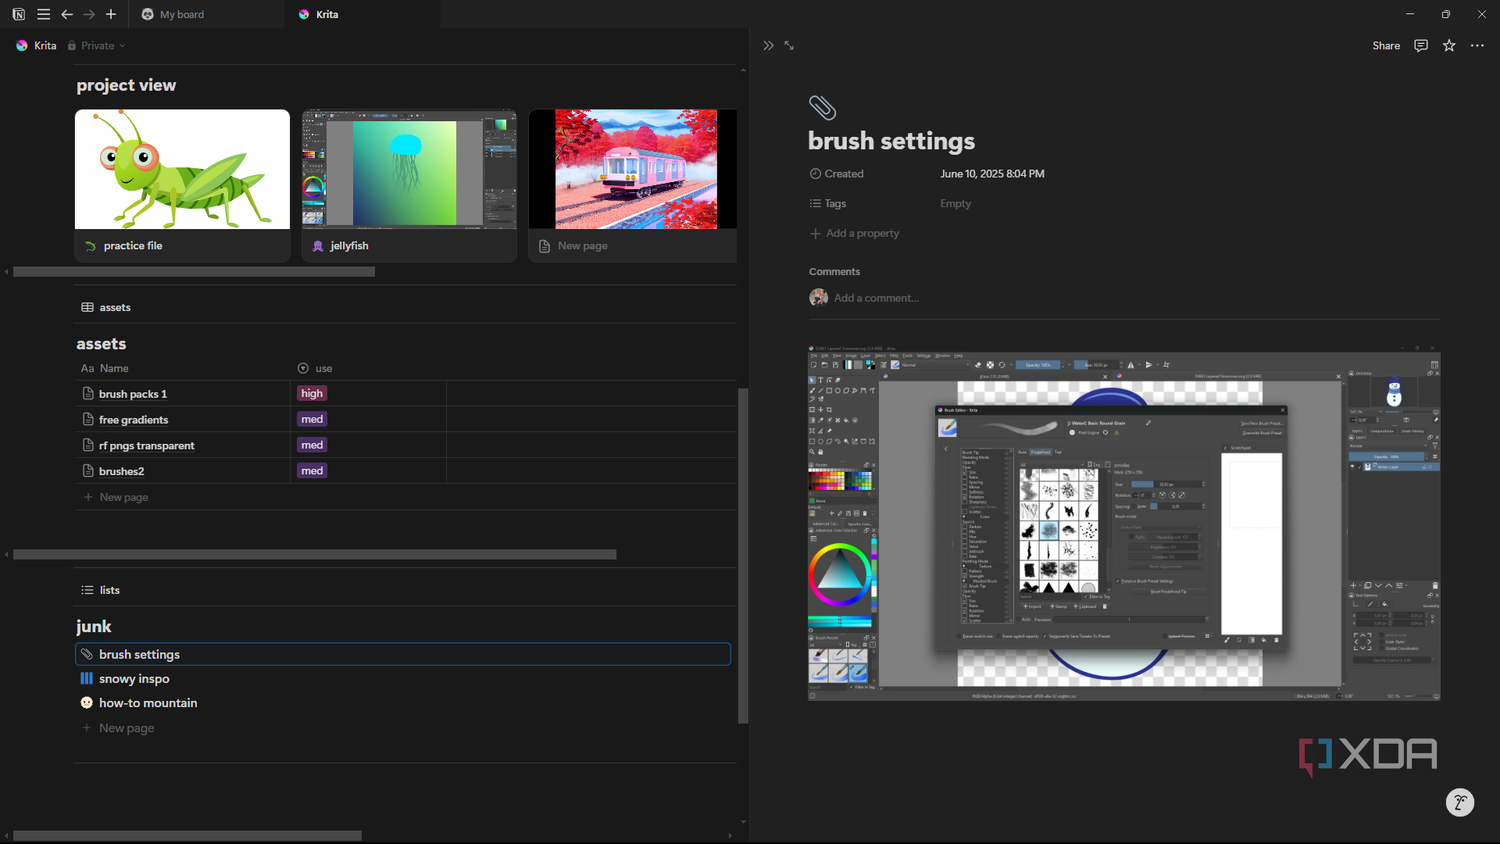Click the back navigation arrow
The height and width of the screenshot is (844, 1500).
point(67,14)
